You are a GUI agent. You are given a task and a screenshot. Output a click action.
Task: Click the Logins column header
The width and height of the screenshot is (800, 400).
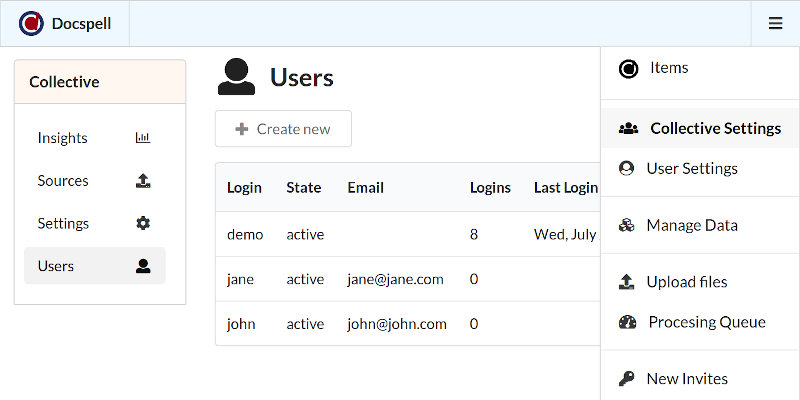pos(490,187)
